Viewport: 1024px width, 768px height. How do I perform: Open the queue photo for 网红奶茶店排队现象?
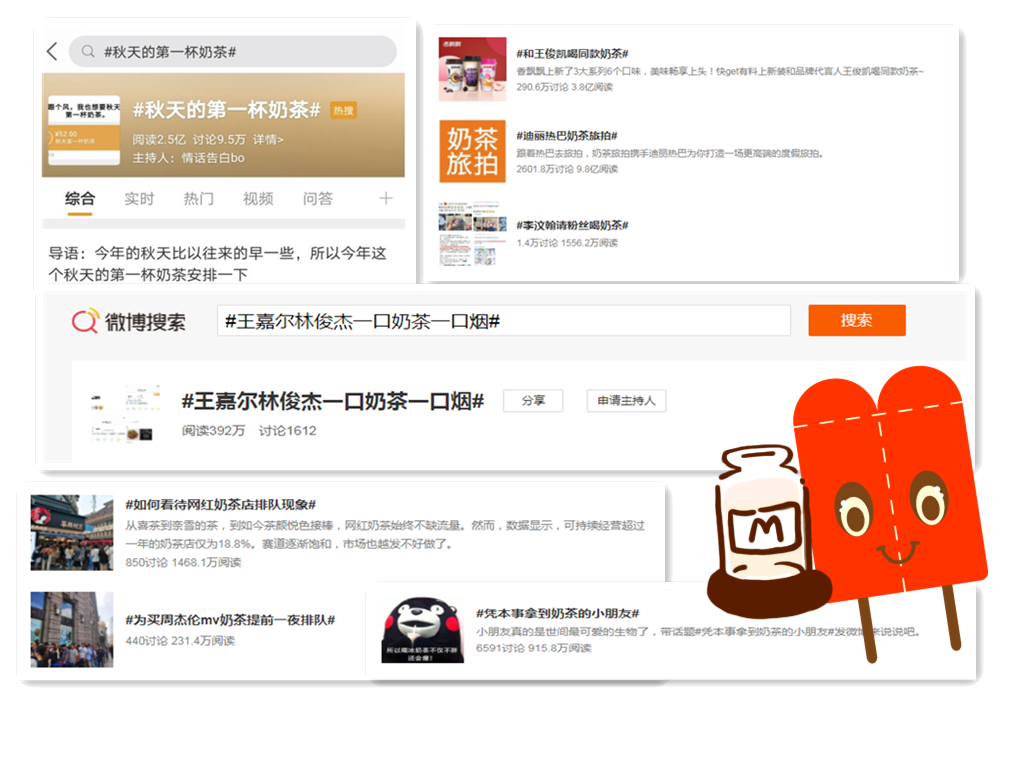pyautogui.click(x=72, y=532)
